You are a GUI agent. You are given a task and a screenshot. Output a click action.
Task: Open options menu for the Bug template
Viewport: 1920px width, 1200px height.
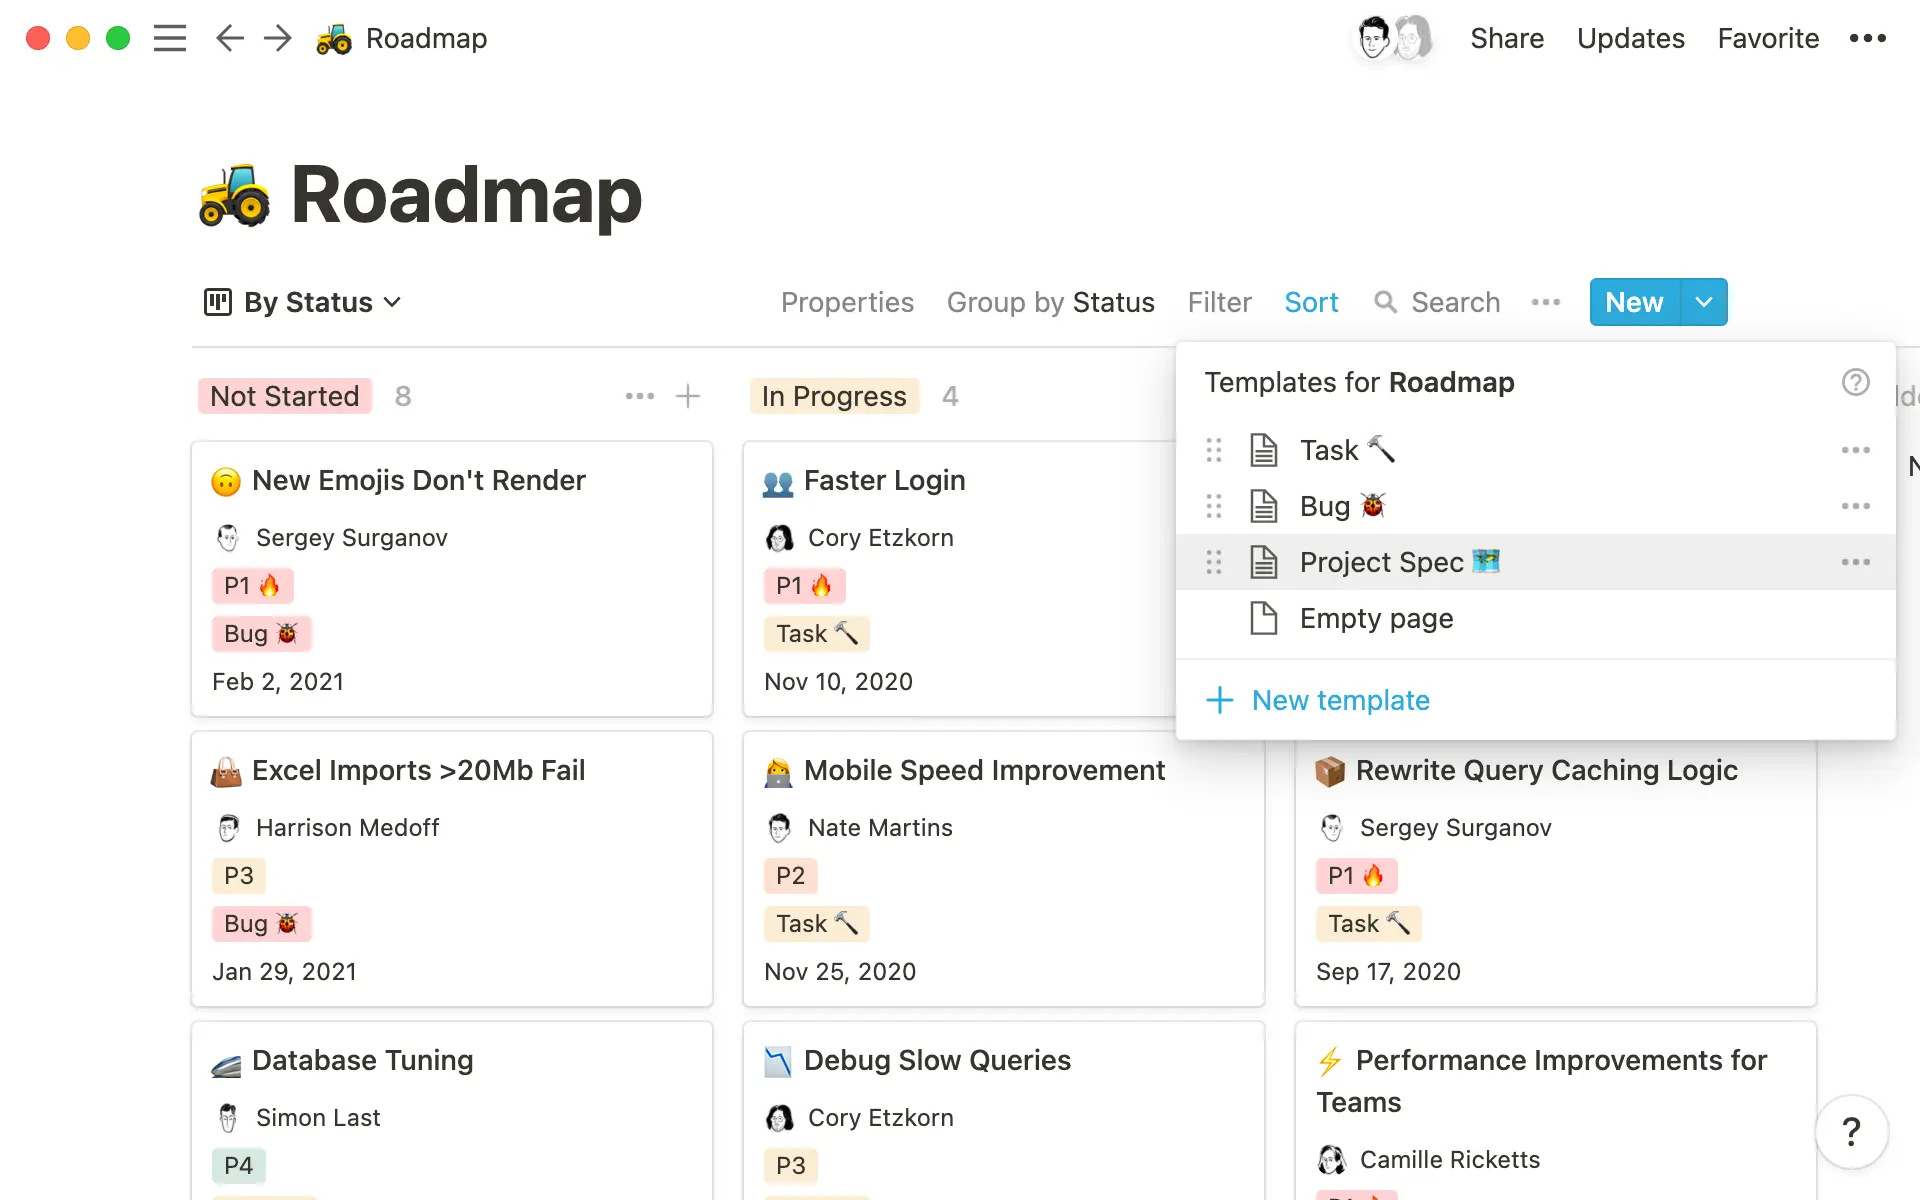(1856, 506)
